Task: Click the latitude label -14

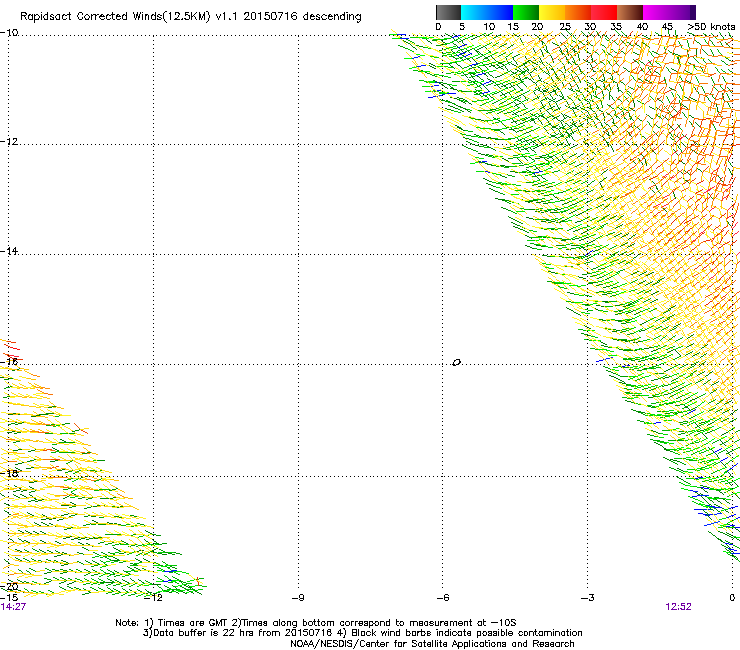Action: [x=9, y=251]
